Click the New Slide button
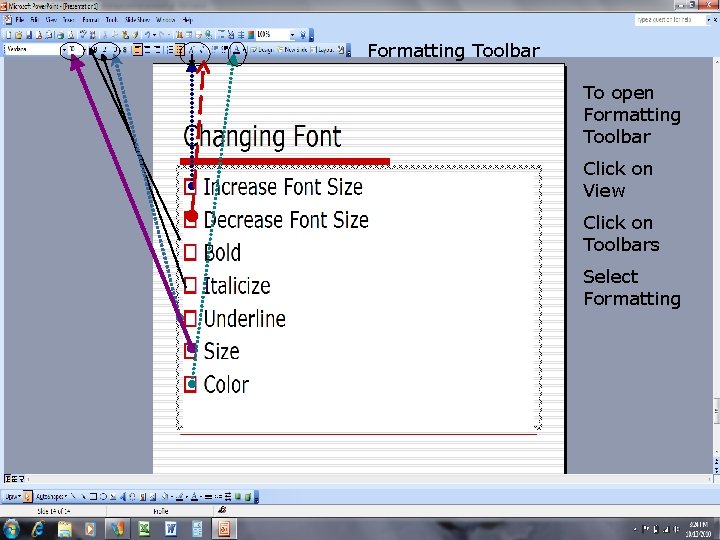The image size is (720, 540). [292, 50]
